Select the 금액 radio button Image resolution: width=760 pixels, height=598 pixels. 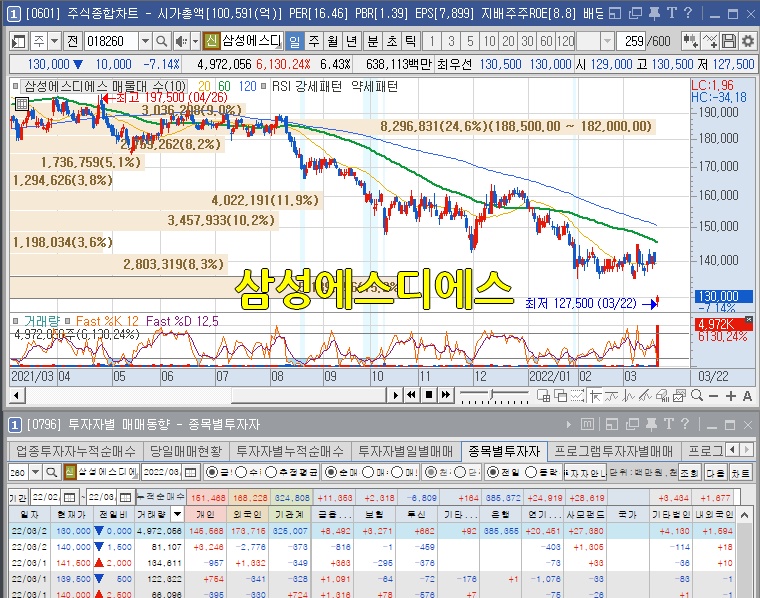tap(212, 472)
